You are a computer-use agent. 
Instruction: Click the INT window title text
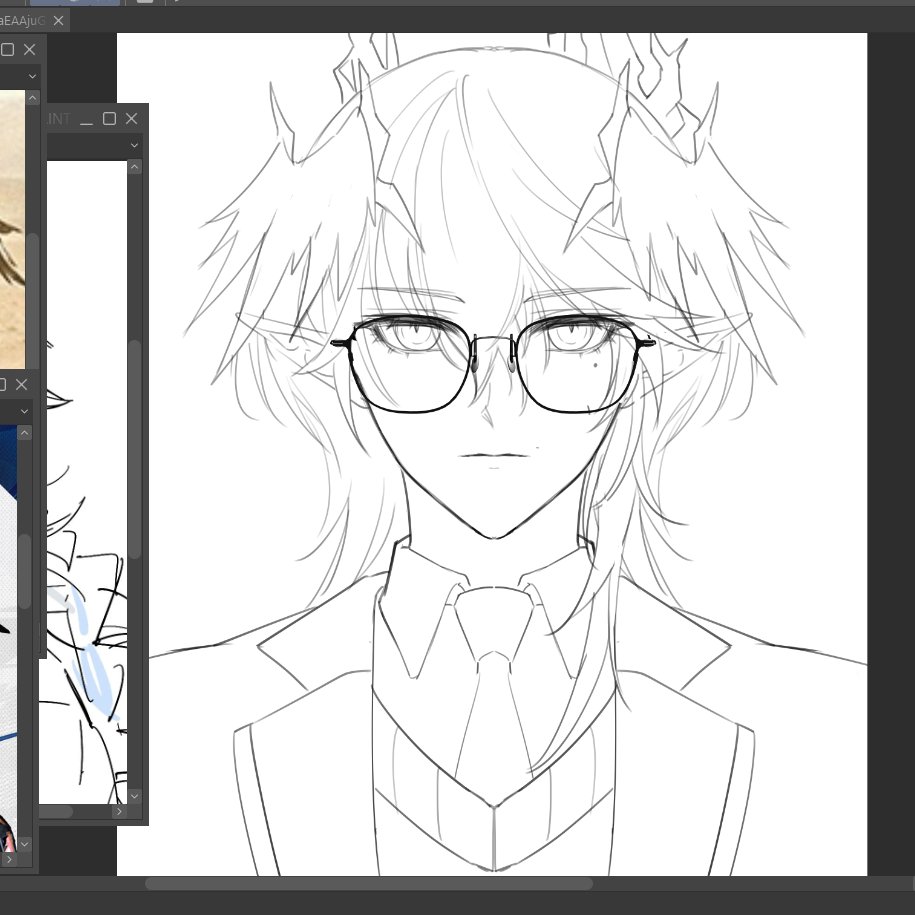tap(59, 119)
